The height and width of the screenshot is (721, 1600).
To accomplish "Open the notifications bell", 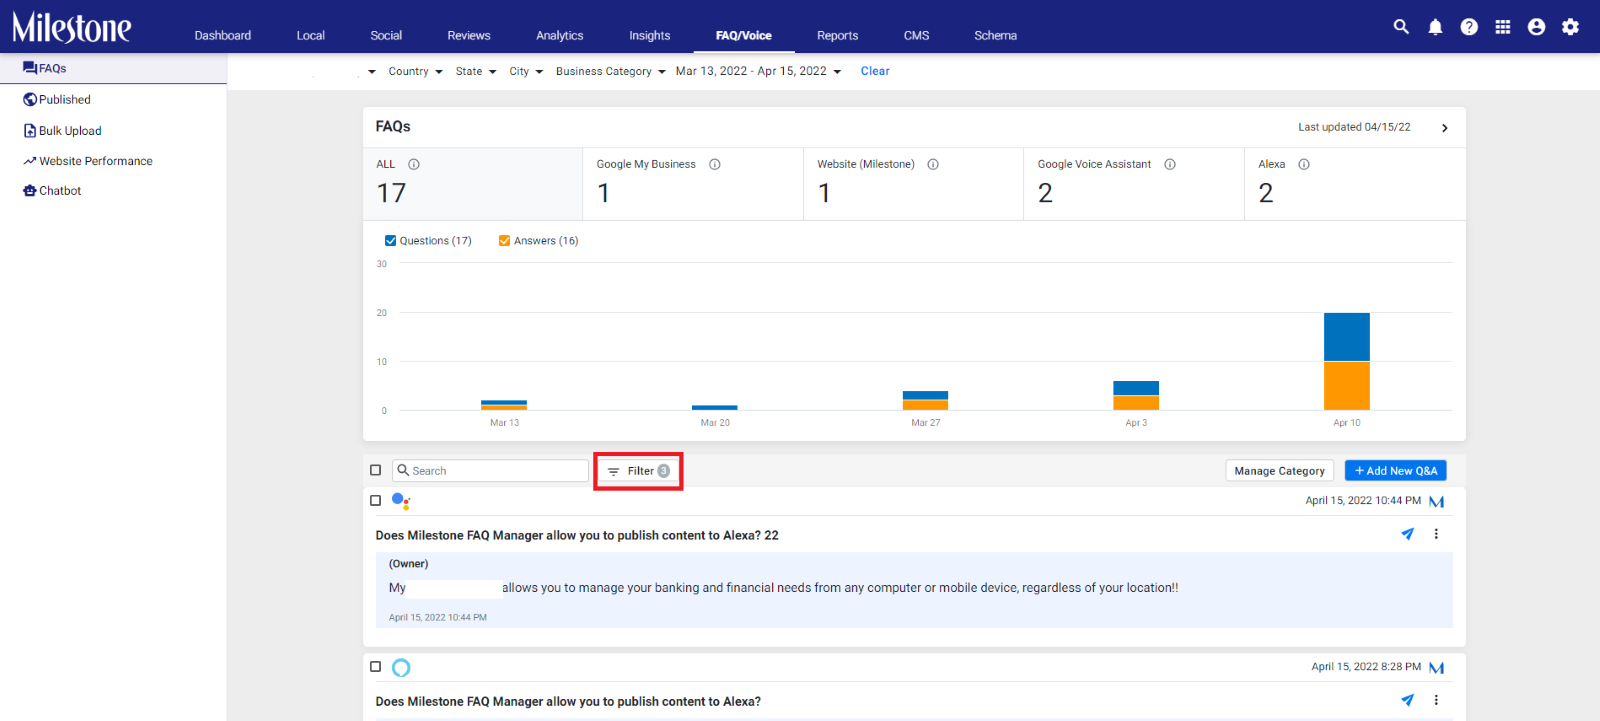I will point(1435,27).
